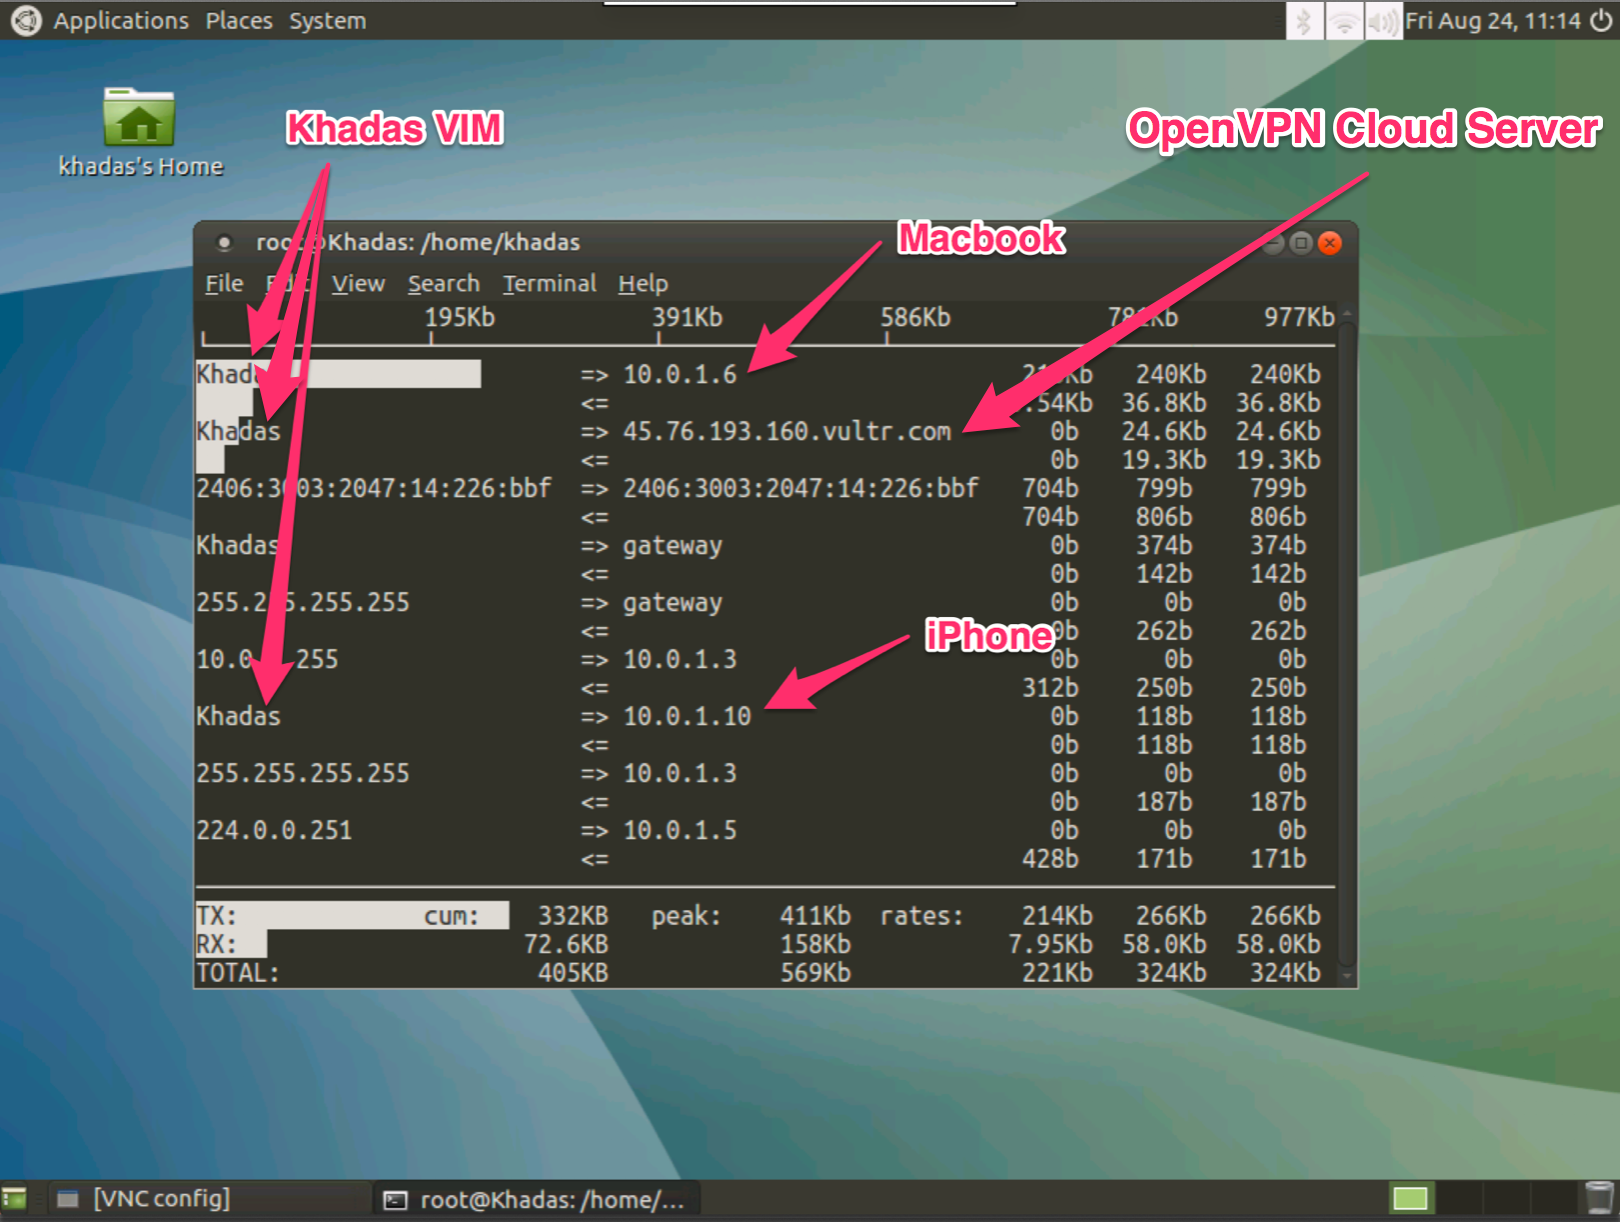
Task: Select the root@Khadas taskbar window button
Action: [x=537, y=1199]
